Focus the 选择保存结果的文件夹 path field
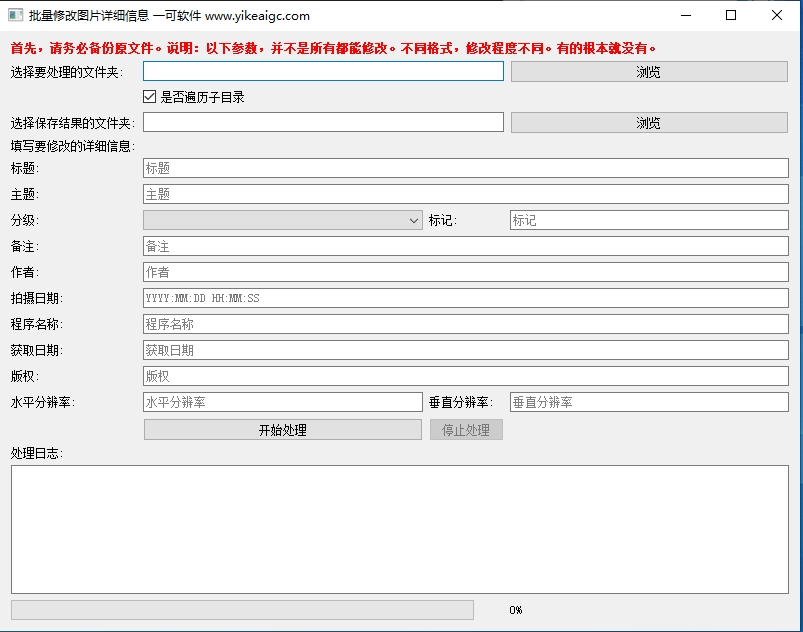 323,122
